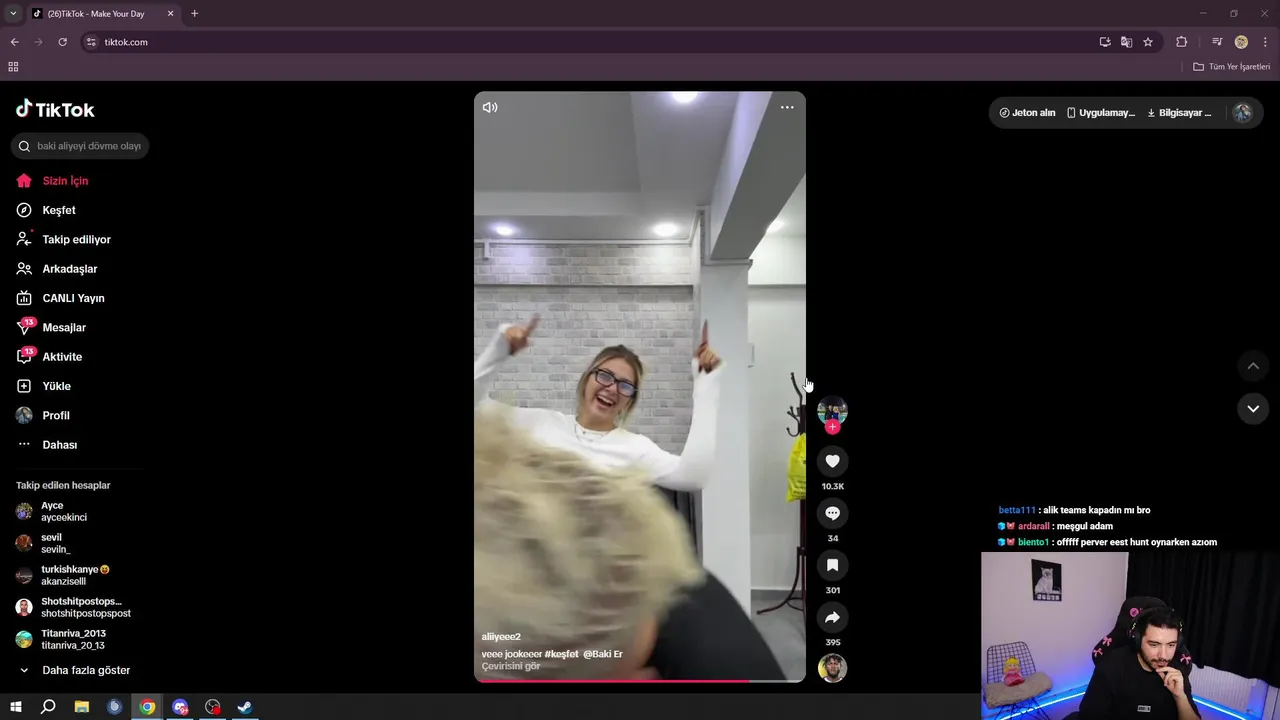
Task: Reload the TikTok page
Action: (62, 42)
